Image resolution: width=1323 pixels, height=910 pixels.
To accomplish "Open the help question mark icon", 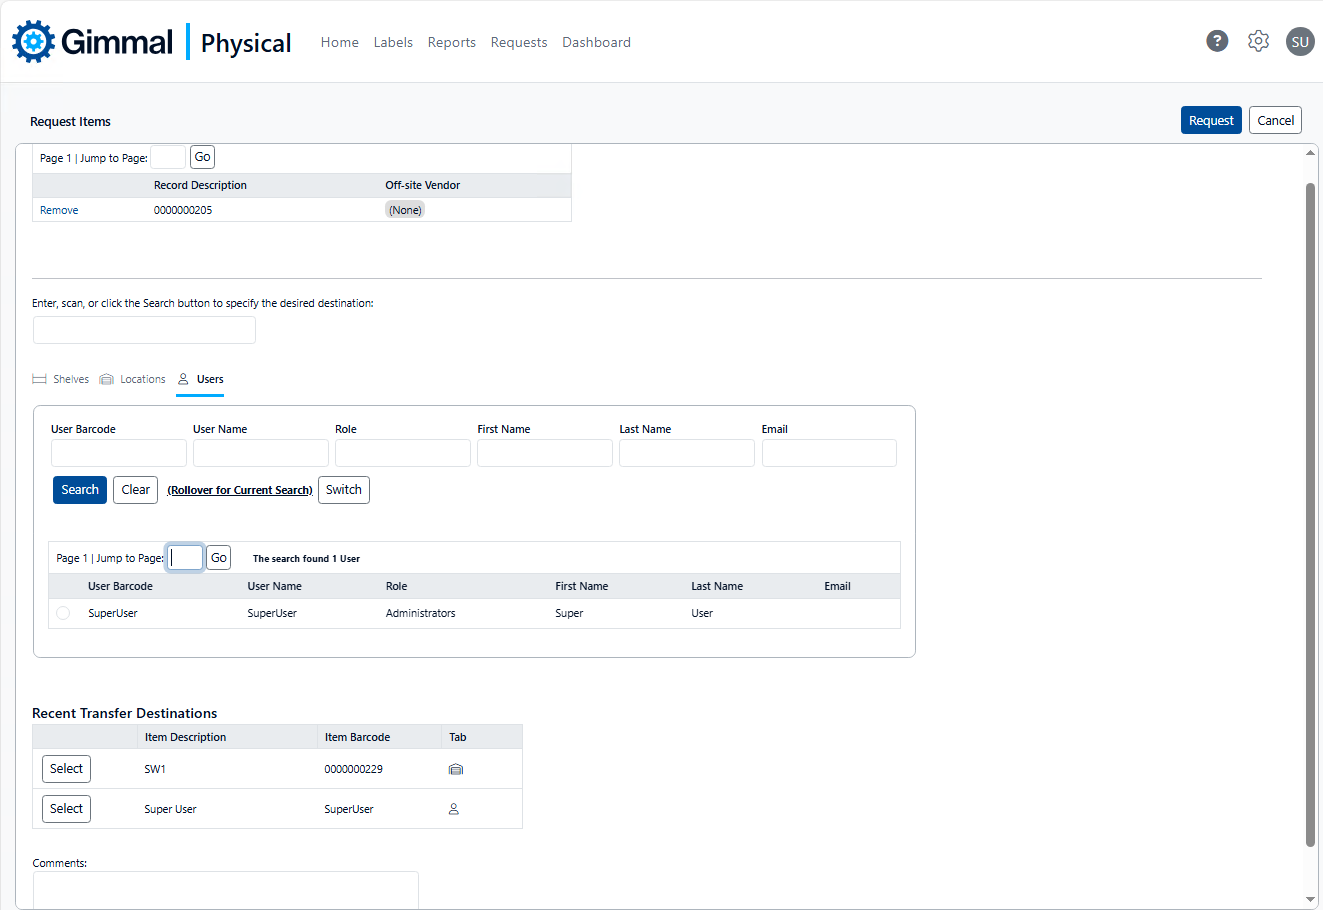I will point(1217,41).
